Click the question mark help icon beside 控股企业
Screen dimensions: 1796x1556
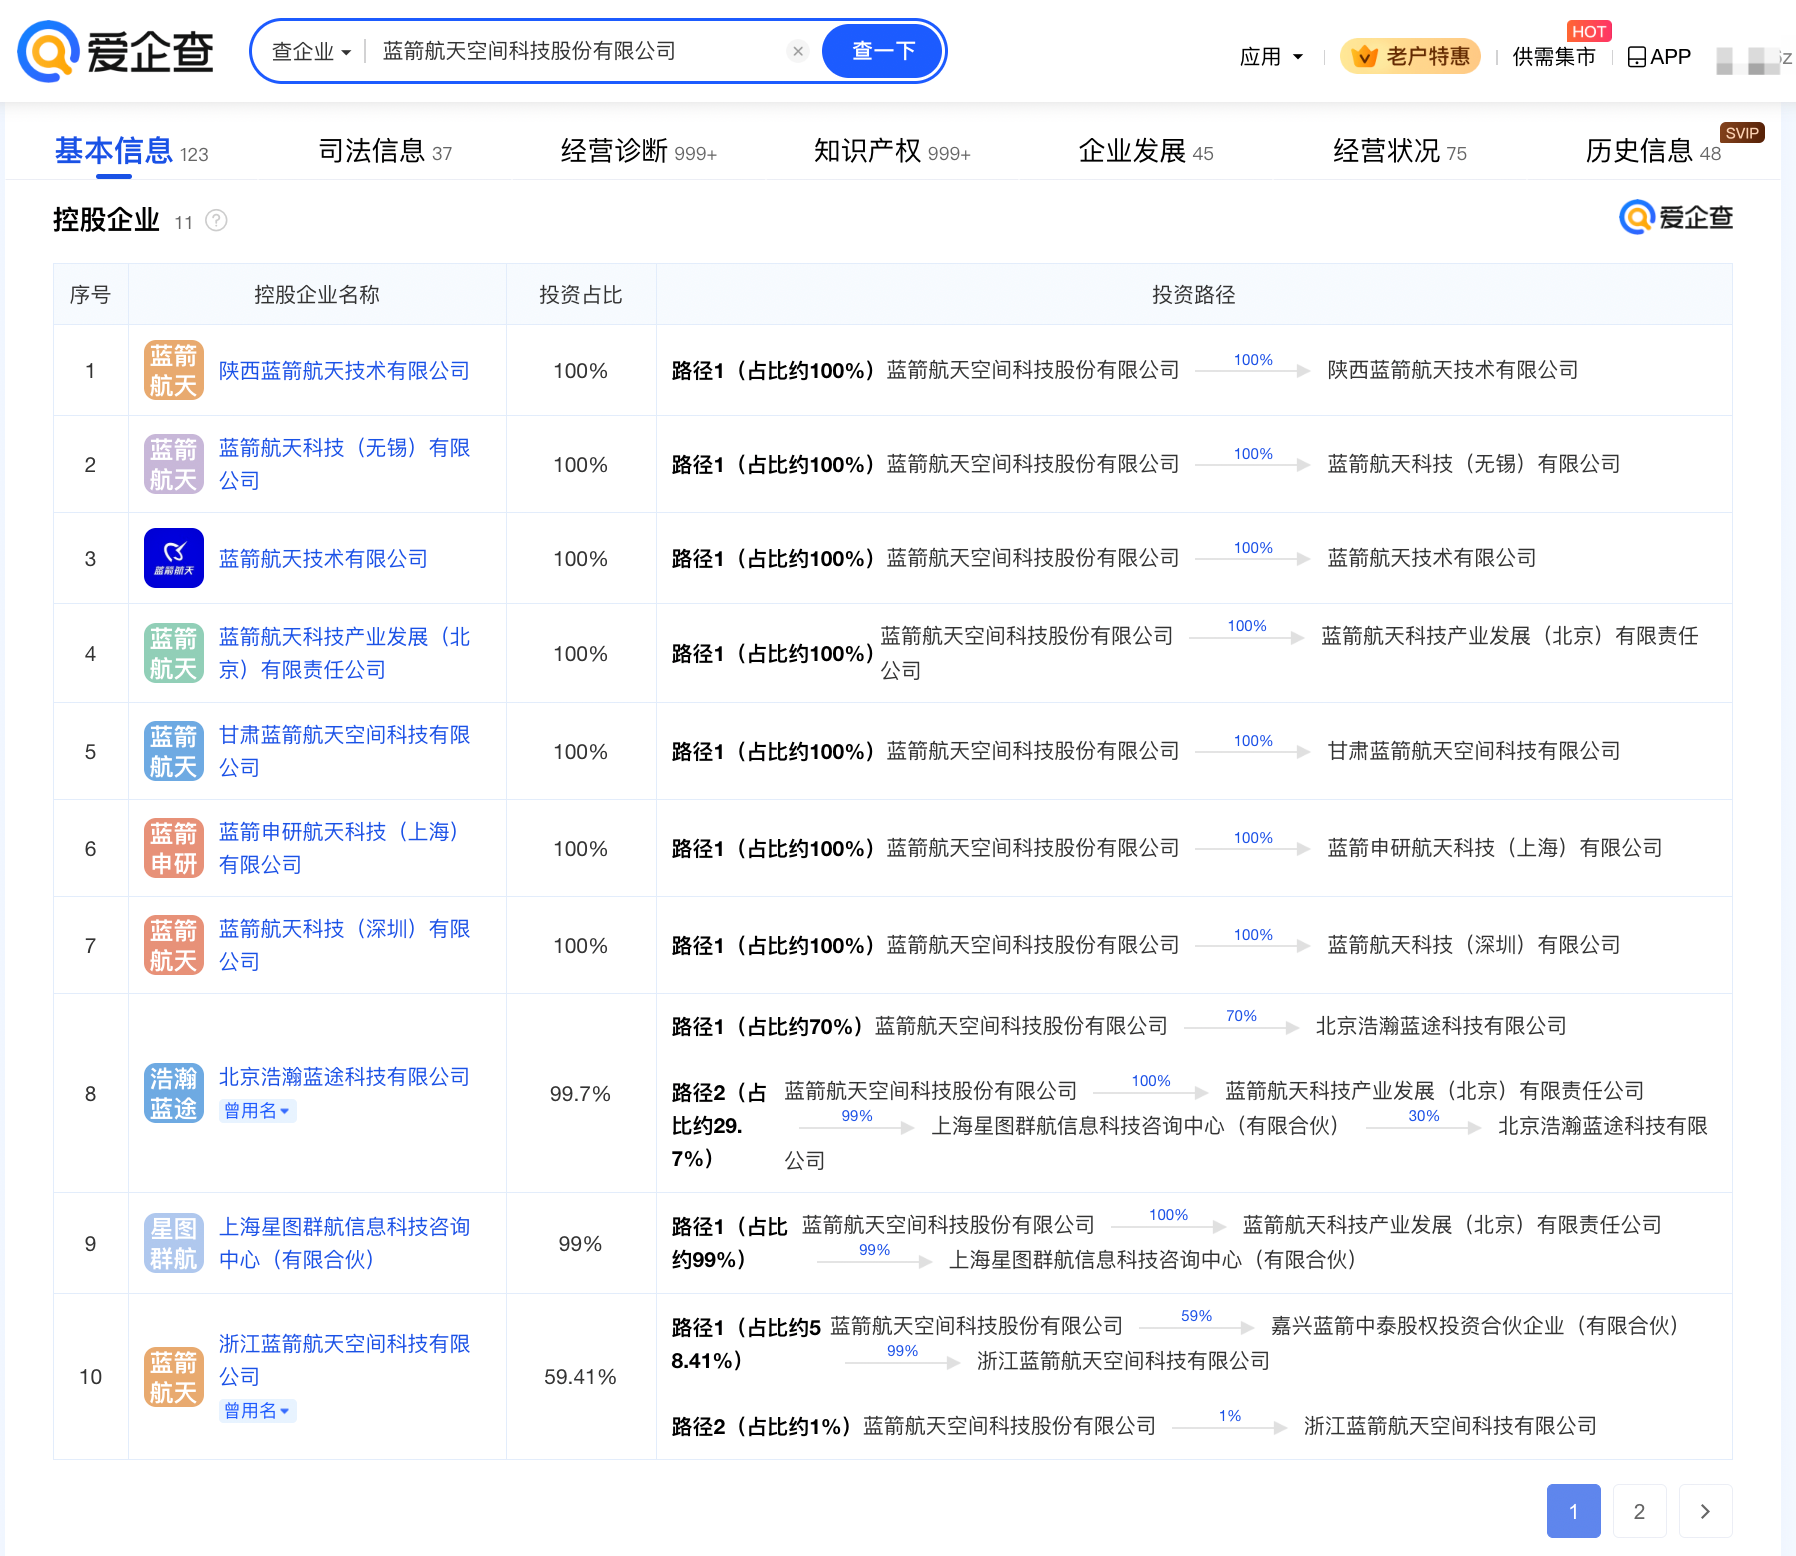(217, 220)
